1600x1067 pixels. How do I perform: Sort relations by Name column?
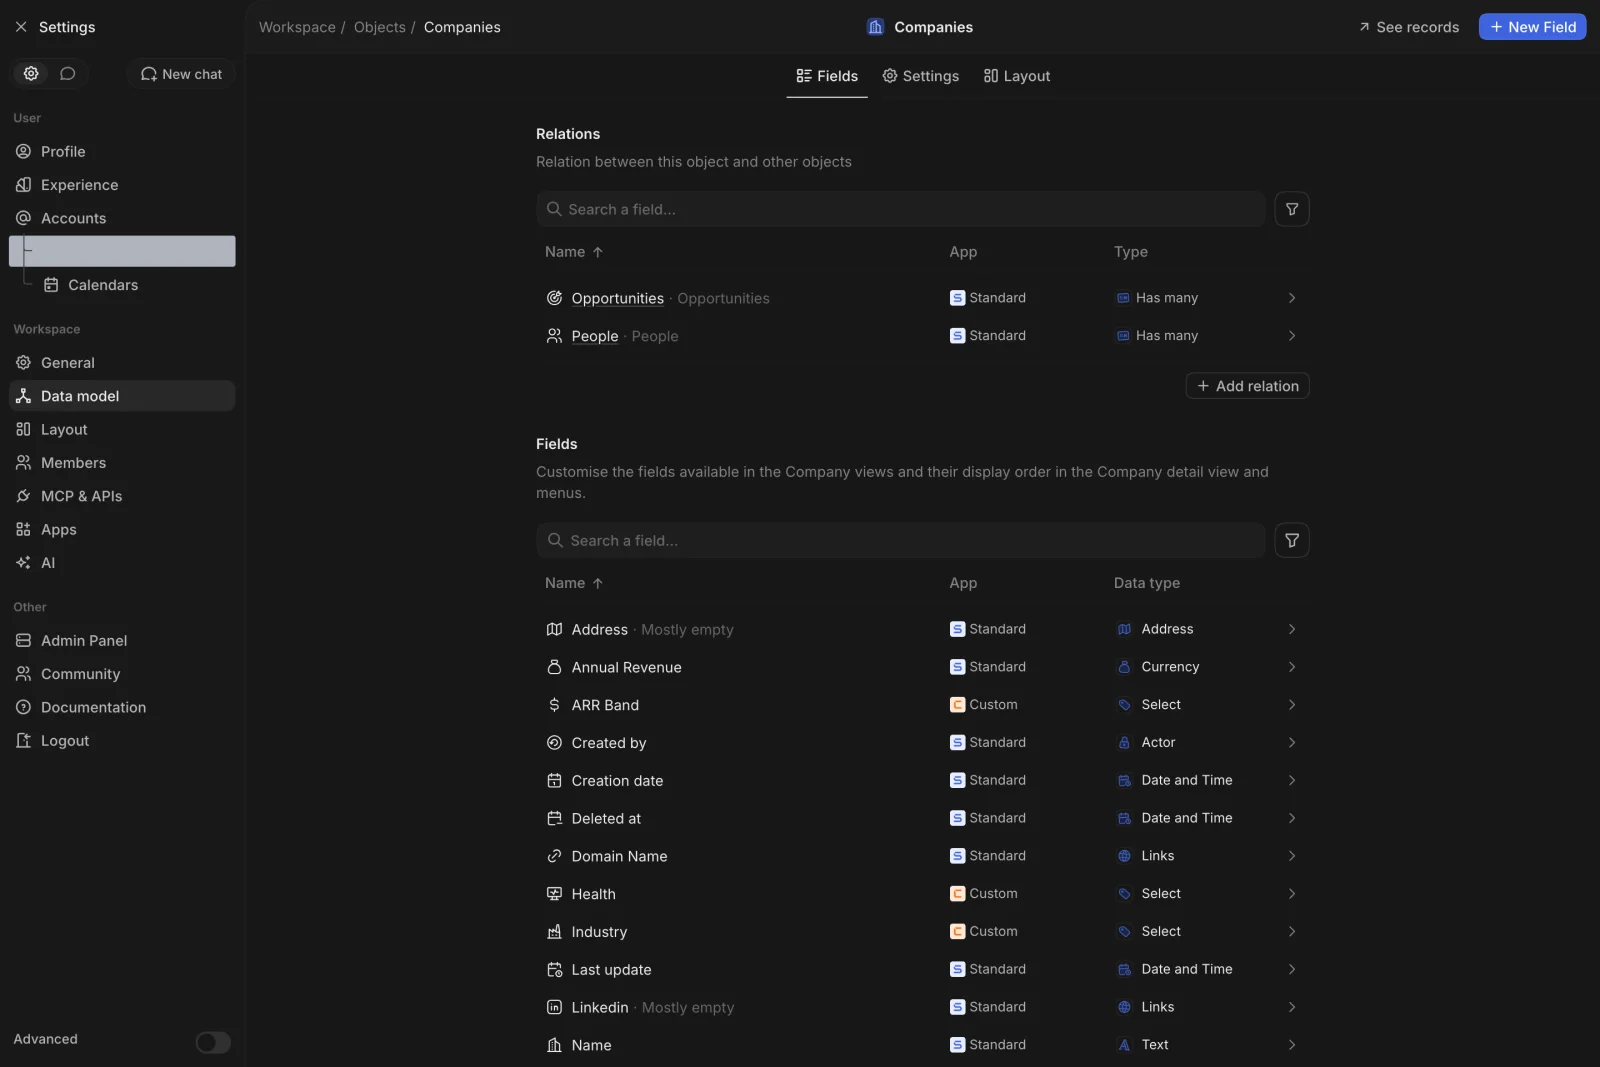point(574,252)
